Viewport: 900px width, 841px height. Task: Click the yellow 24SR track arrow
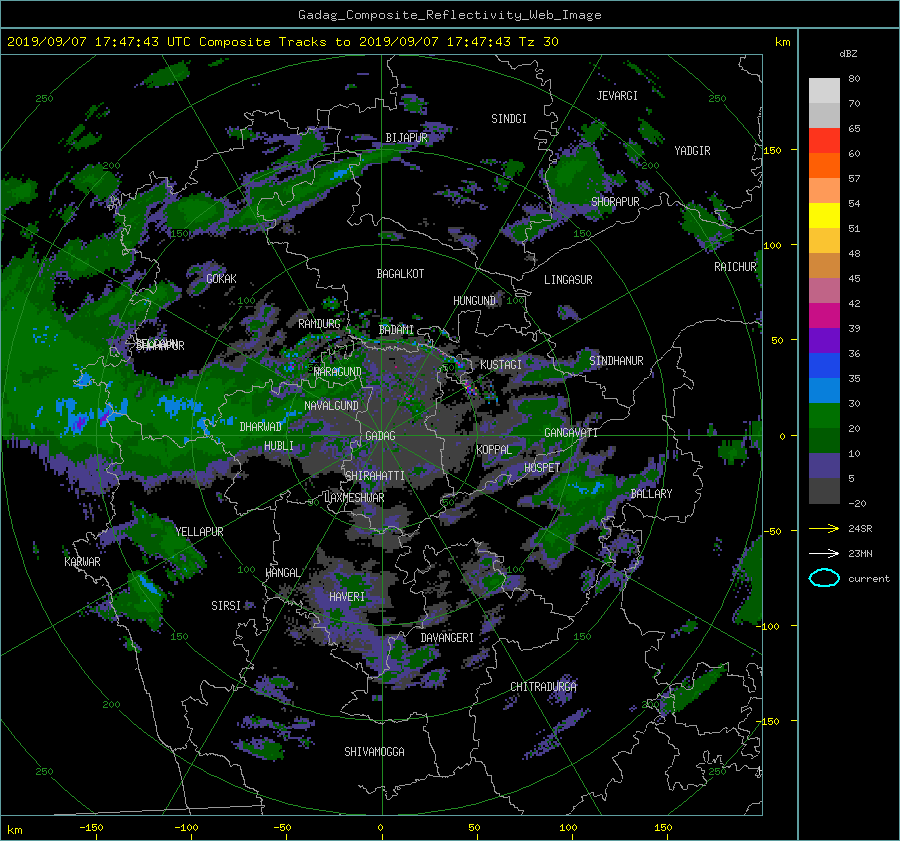pos(824,528)
